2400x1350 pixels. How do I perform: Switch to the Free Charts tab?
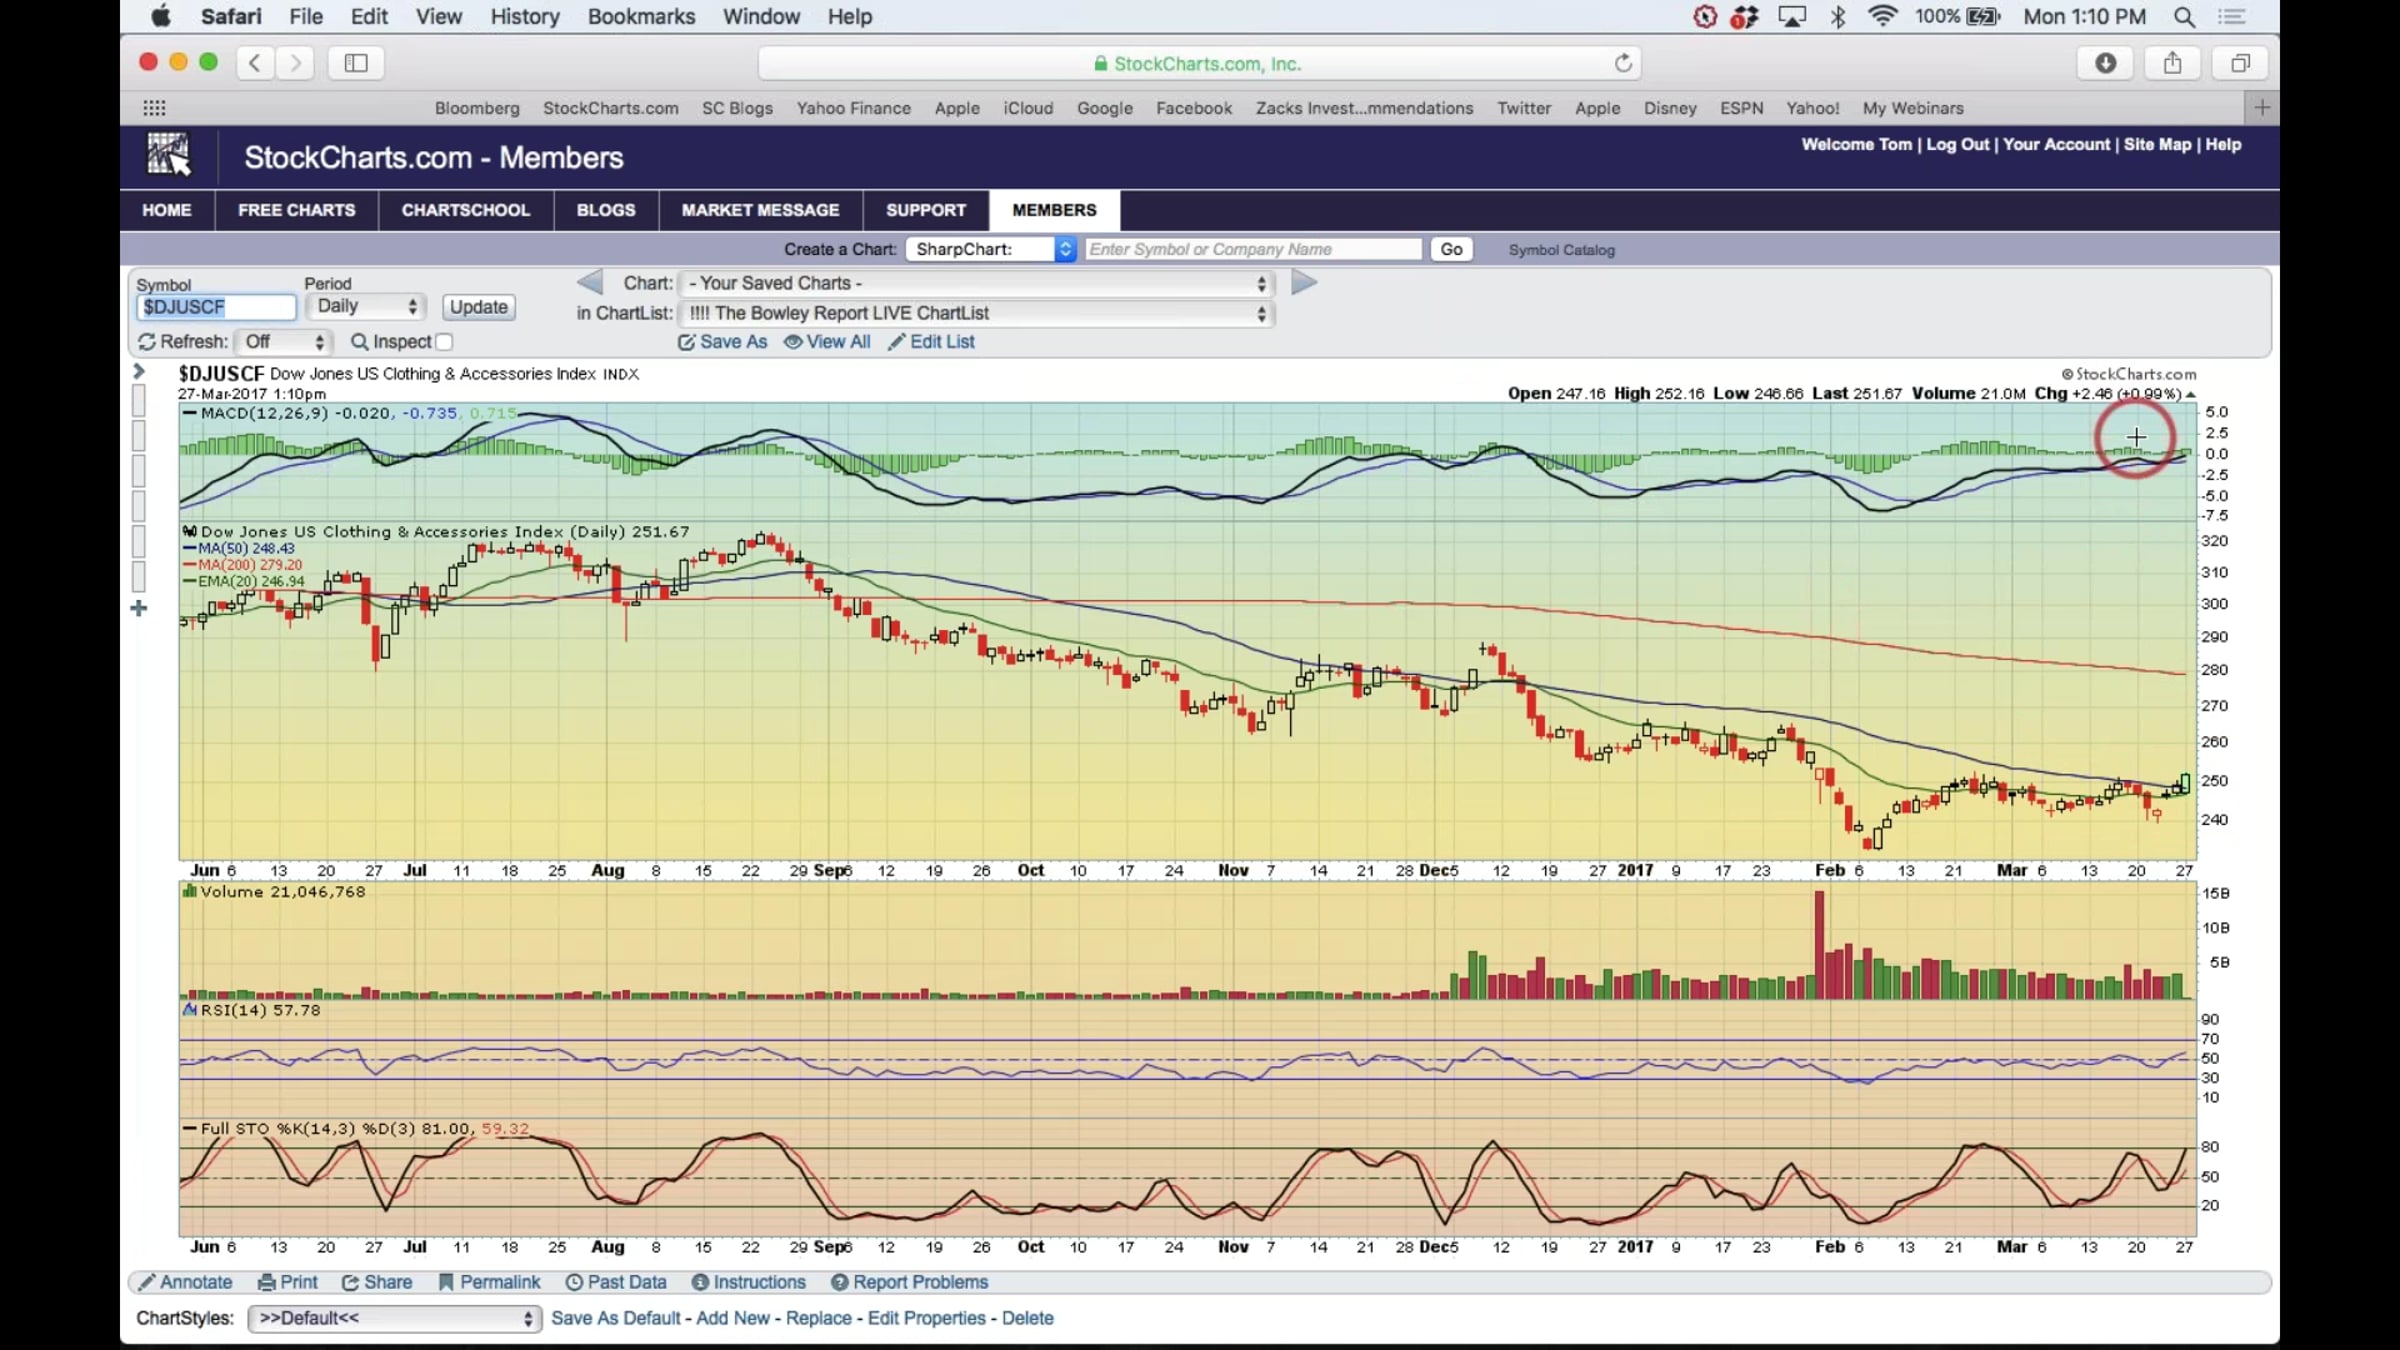click(297, 210)
